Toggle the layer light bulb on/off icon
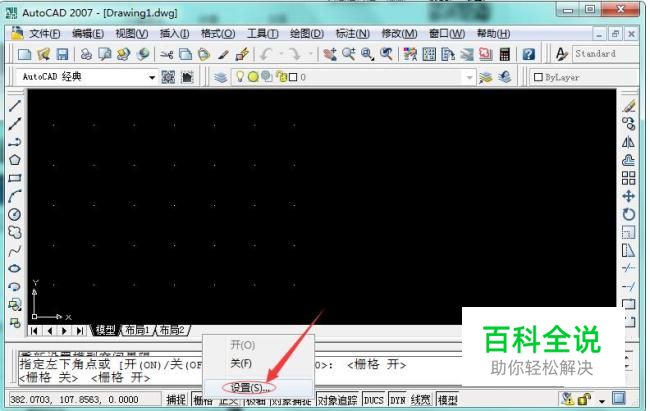The width and height of the screenshot is (650, 411). (240, 76)
